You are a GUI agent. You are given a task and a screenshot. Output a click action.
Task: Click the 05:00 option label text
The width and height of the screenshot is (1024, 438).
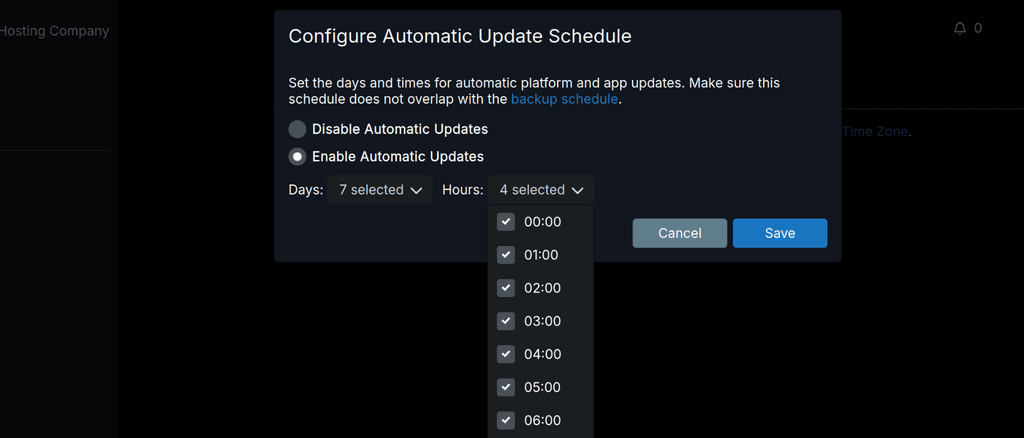pyautogui.click(x=543, y=387)
